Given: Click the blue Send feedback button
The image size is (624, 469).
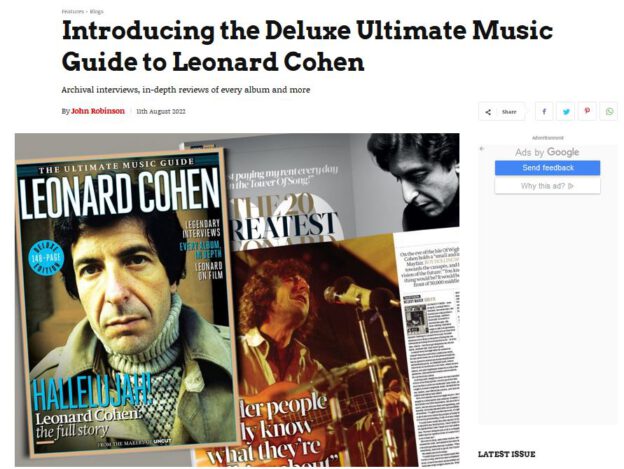Looking at the screenshot, I should (548, 168).
